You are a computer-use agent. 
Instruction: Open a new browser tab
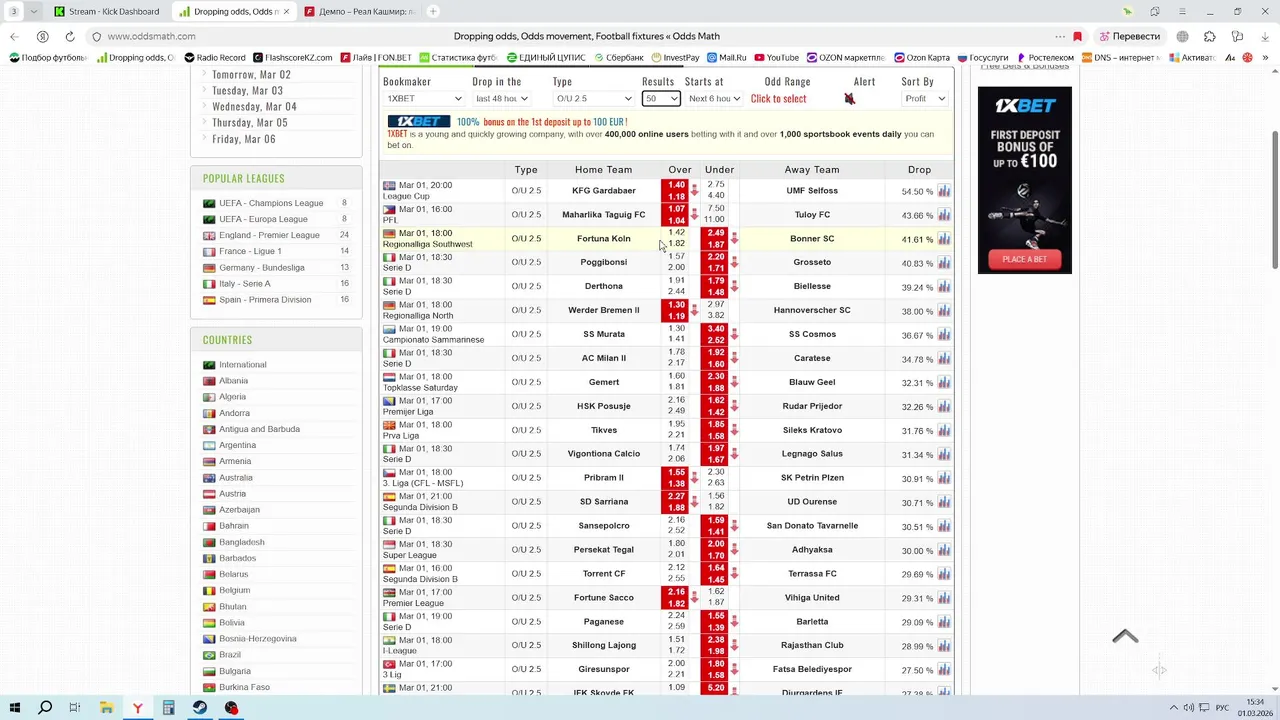[433, 12]
